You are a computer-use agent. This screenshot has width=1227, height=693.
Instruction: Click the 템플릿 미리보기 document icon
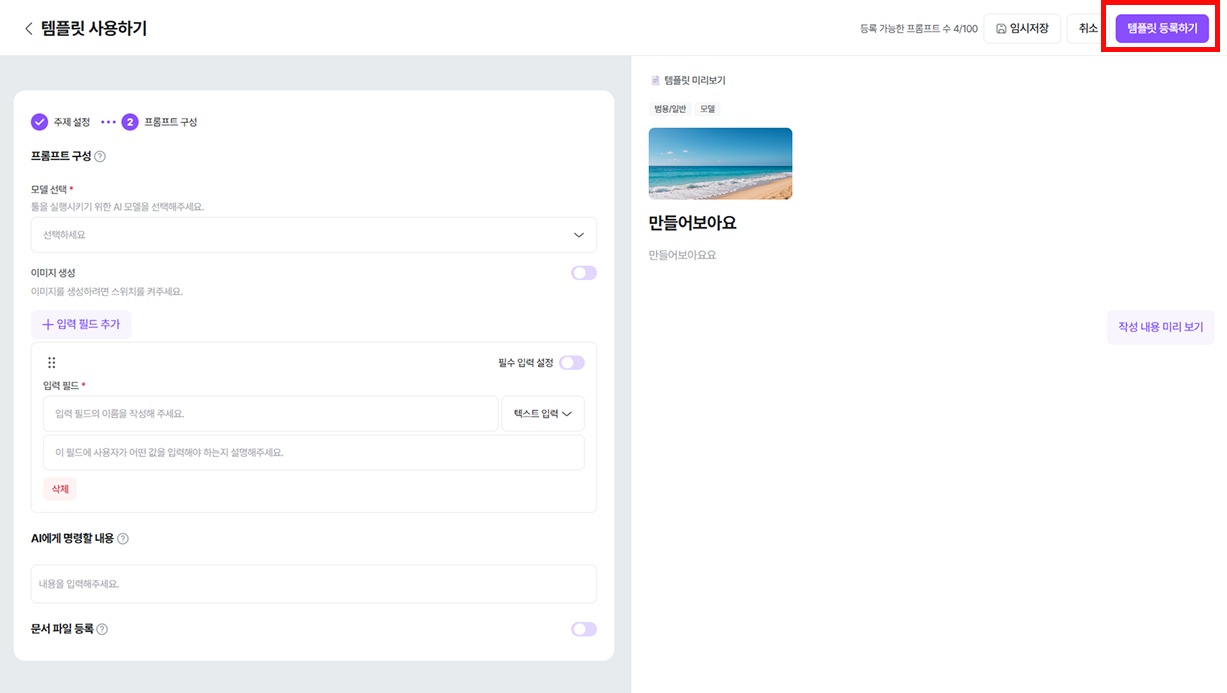click(x=656, y=80)
